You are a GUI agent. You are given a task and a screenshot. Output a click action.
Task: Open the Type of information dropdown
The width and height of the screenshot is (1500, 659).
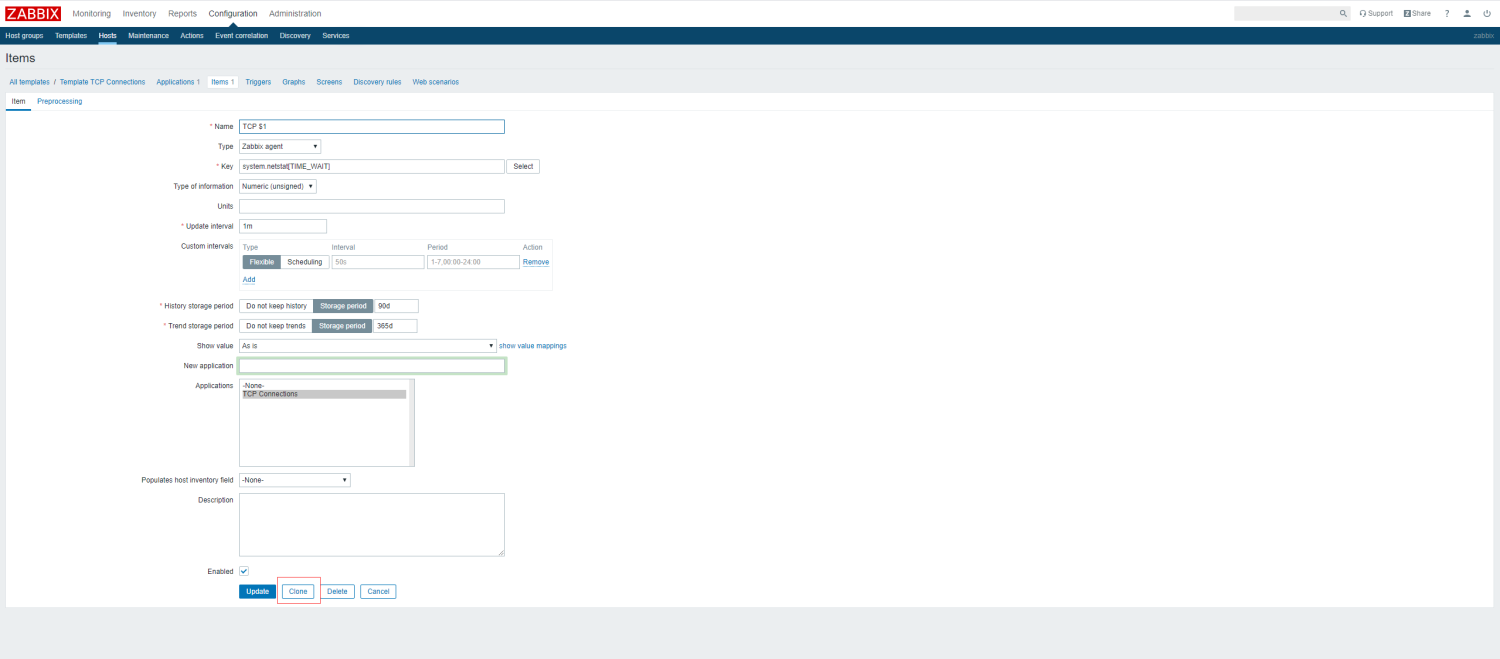click(x=278, y=186)
